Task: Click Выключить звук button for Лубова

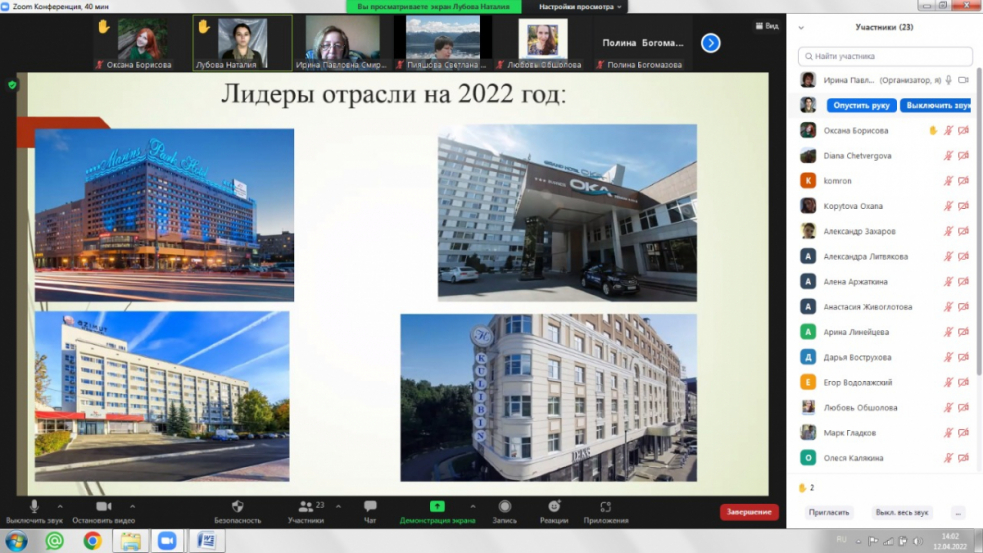Action: 936,105
